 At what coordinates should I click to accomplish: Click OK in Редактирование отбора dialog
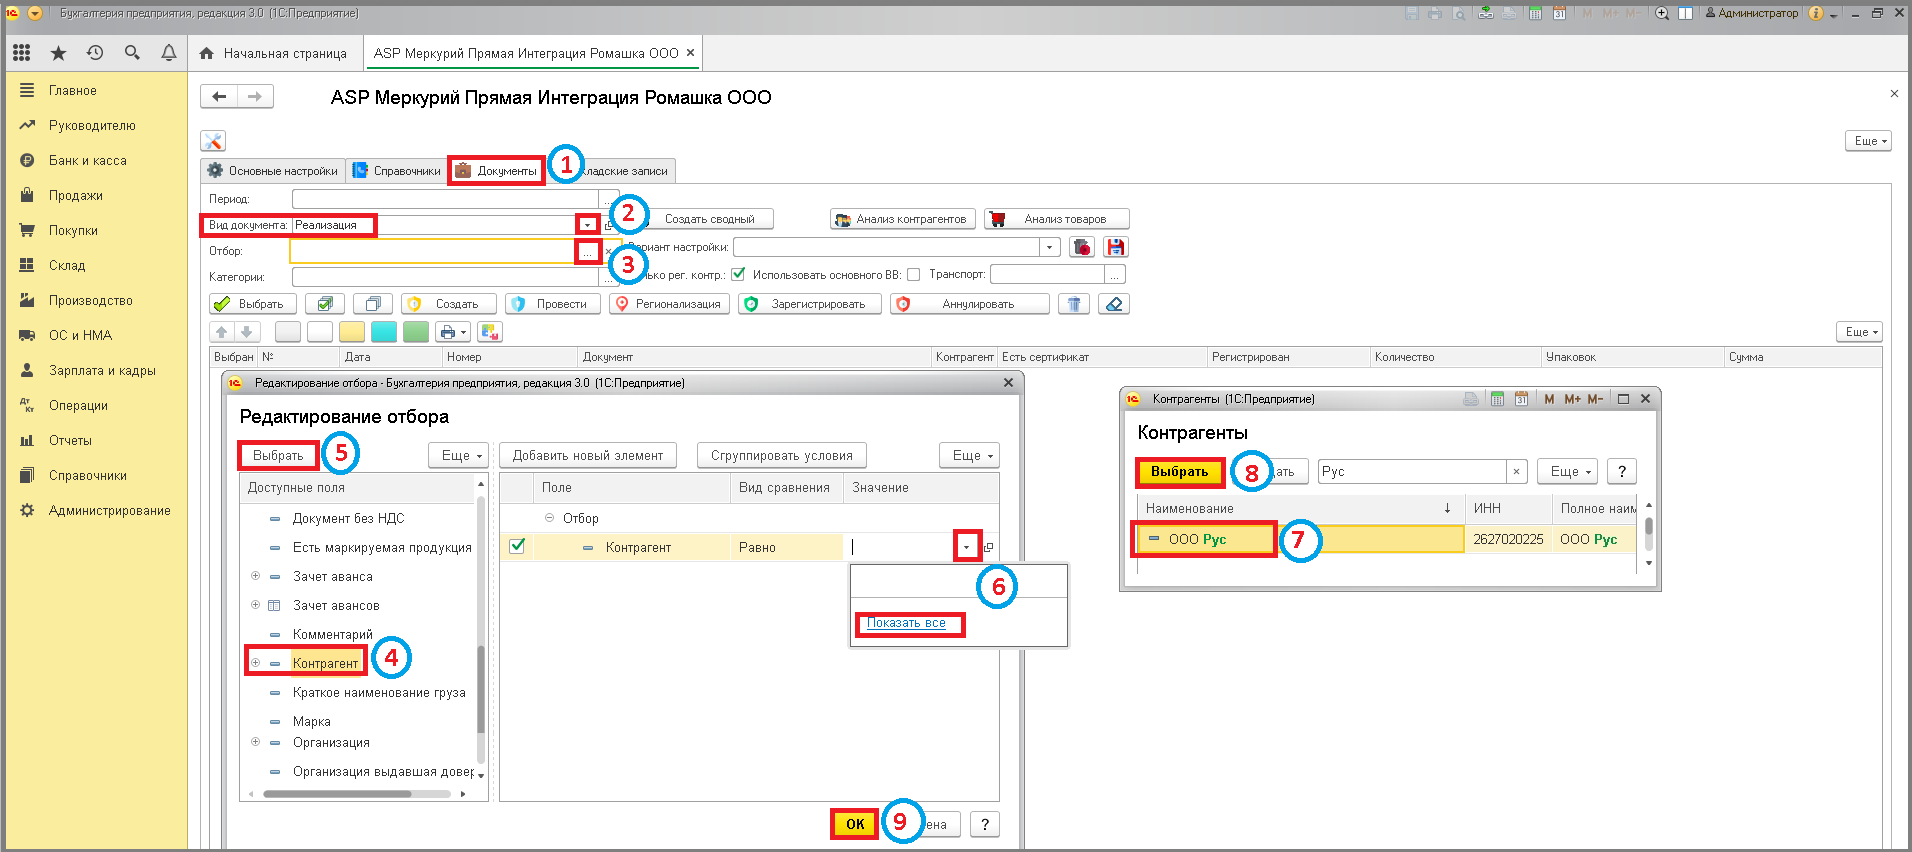point(855,824)
